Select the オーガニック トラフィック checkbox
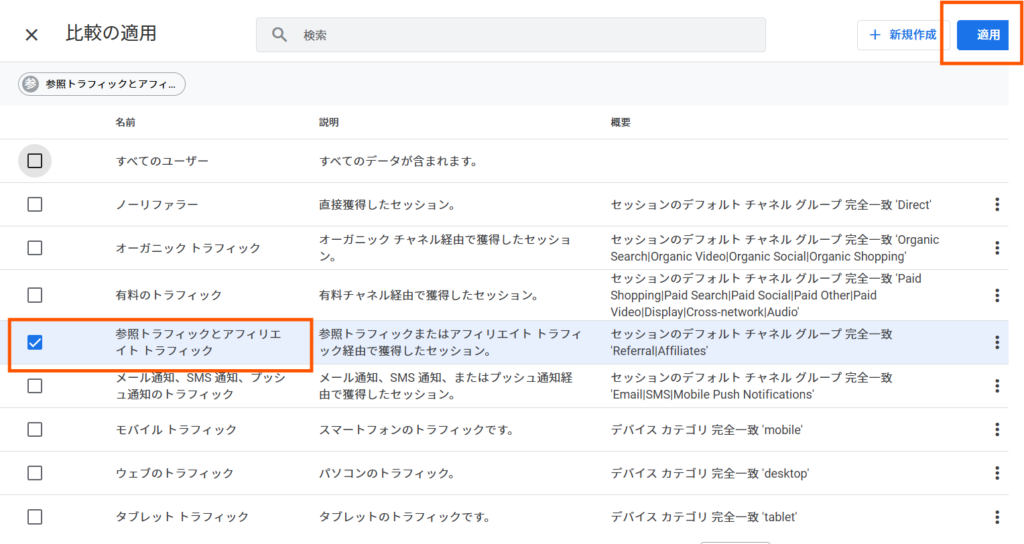Screen dimensions: 1024x544 [35, 248]
